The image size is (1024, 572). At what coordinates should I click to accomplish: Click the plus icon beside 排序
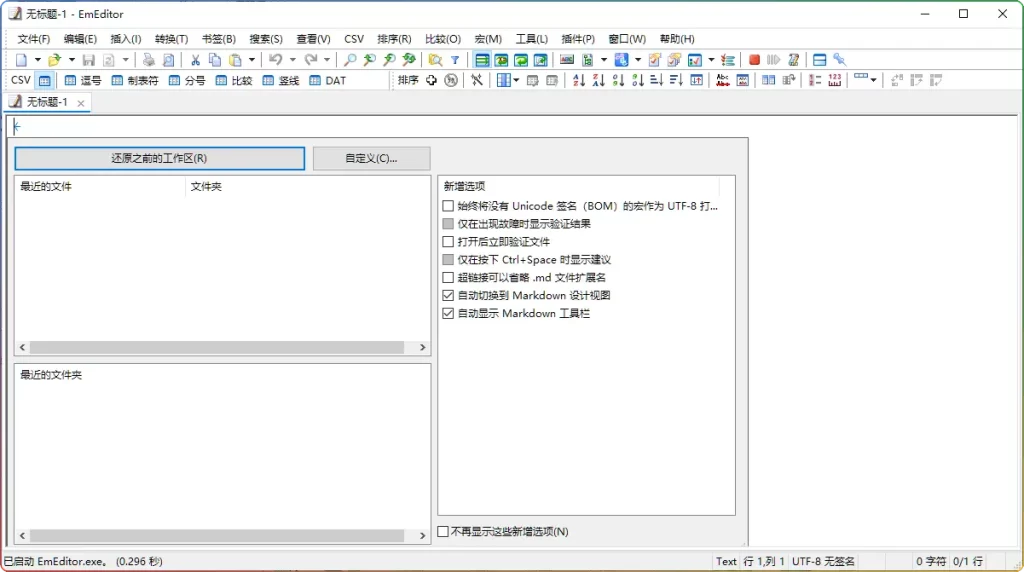coord(431,80)
